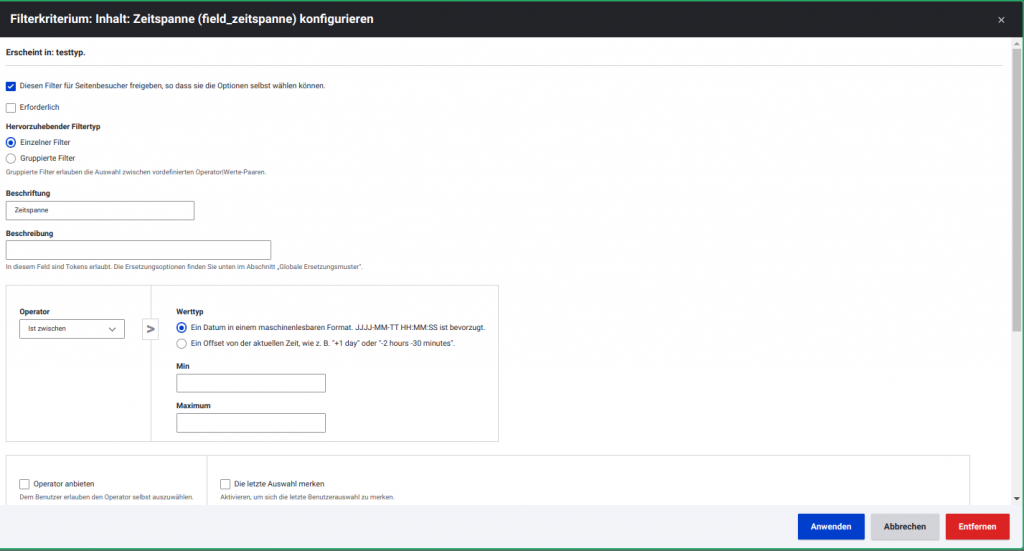Viewport: 1024px width, 551px height.
Task: Click into the Maximum date field
Action: [251, 423]
